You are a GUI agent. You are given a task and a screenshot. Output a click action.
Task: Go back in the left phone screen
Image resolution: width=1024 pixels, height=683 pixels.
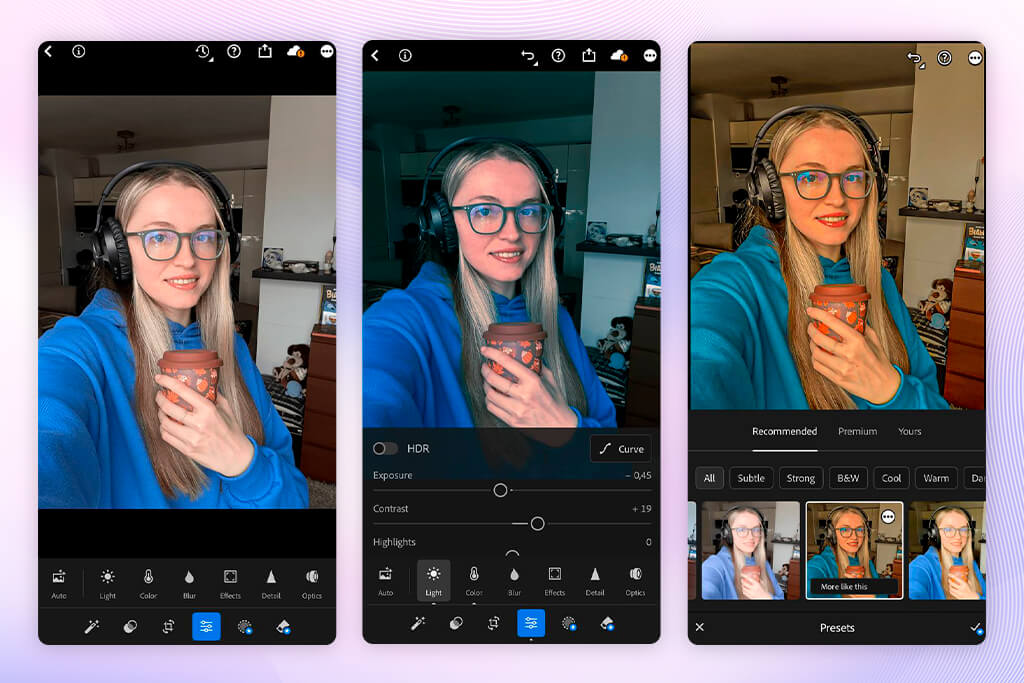click(x=48, y=51)
